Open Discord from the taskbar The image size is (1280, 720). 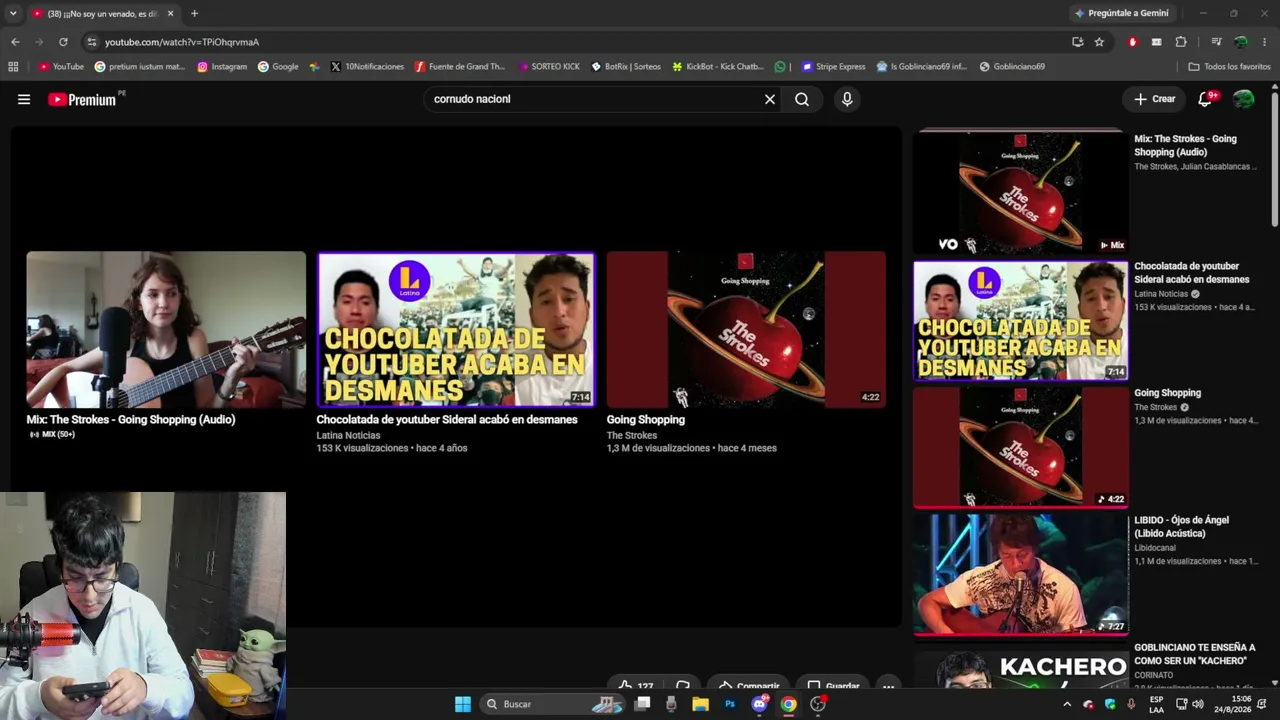(x=760, y=704)
